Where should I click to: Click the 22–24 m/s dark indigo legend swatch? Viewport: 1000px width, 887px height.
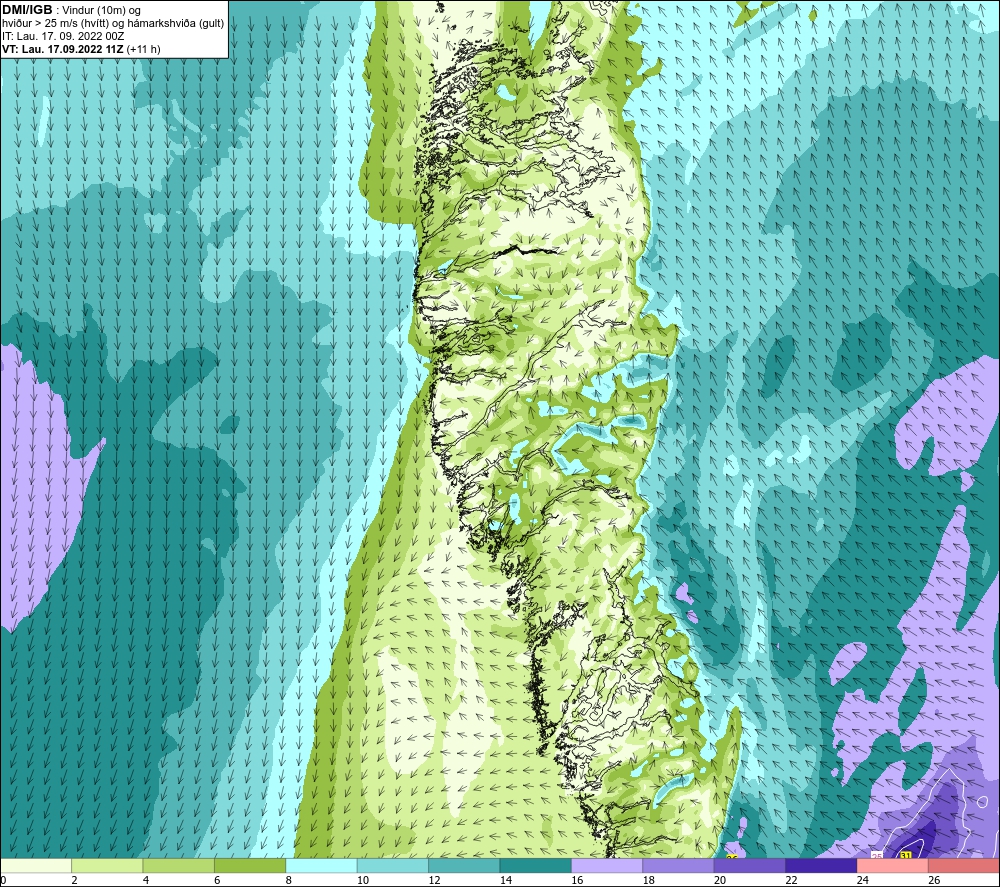pos(821,866)
